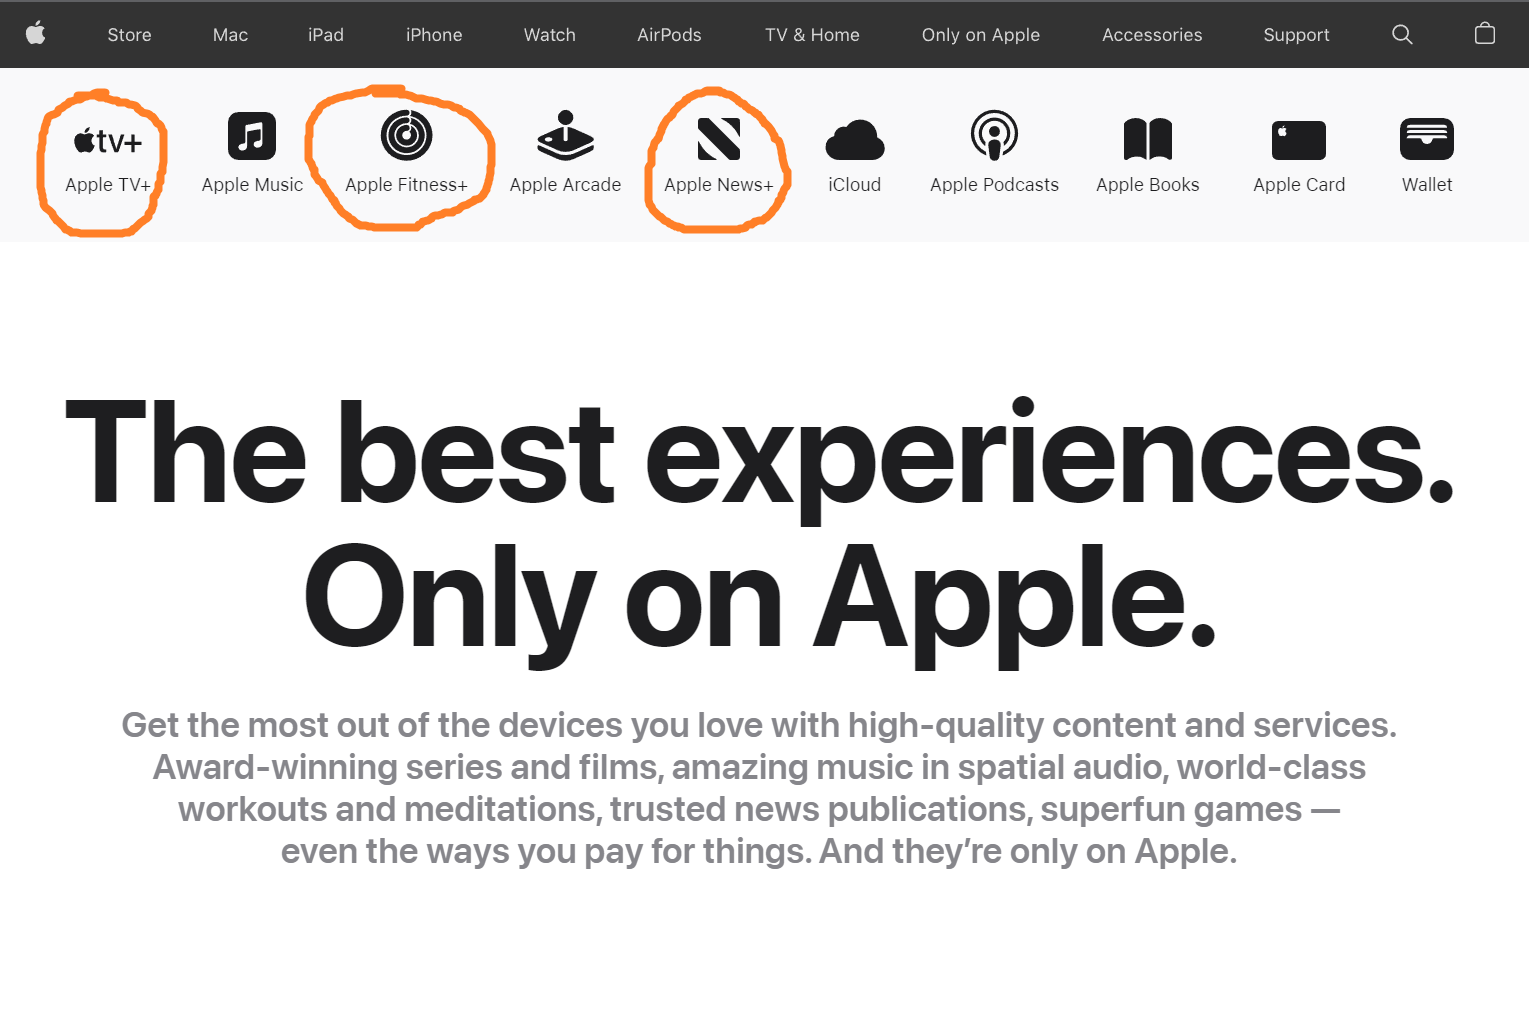This screenshot has width=1529, height=1020.
Task: Select TV & Home in the navigation
Action: pos(812,35)
